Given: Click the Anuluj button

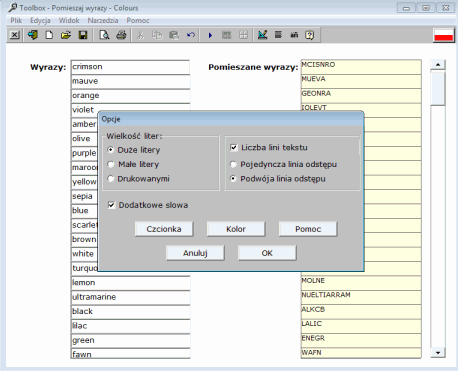Looking at the screenshot, I should (195, 253).
